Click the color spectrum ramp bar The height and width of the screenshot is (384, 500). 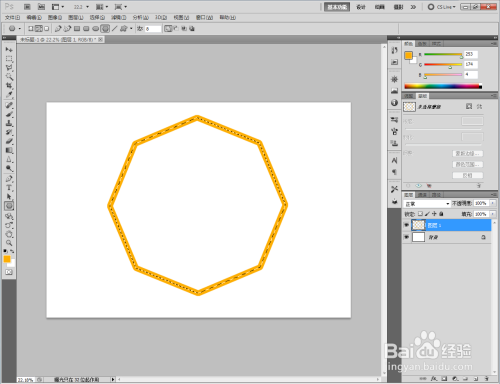(x=443, y=86)
